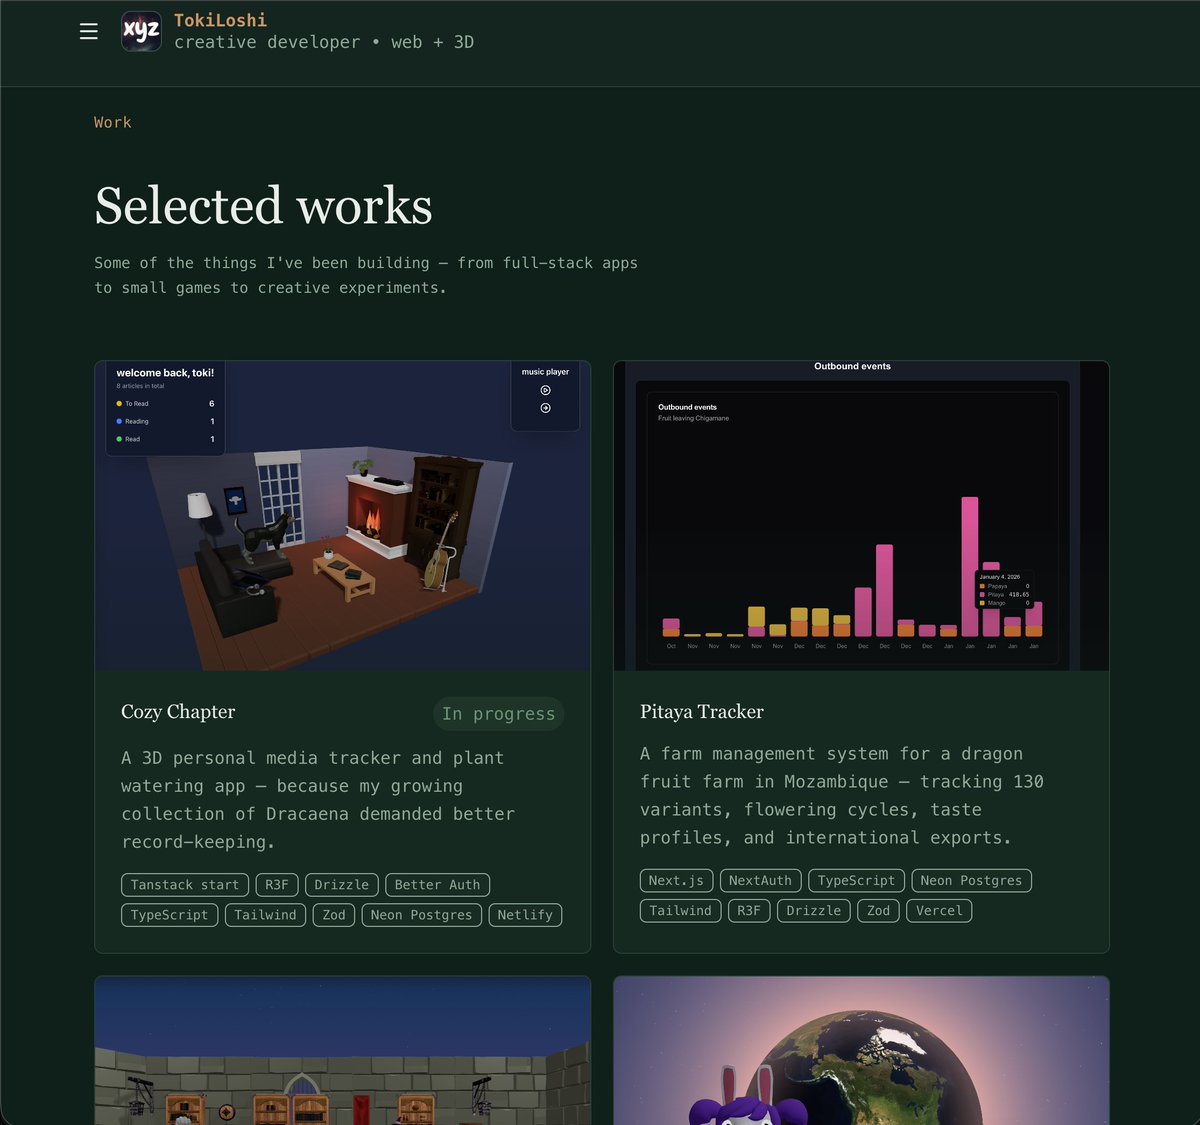Click the Next.js tag

[676, 881]
